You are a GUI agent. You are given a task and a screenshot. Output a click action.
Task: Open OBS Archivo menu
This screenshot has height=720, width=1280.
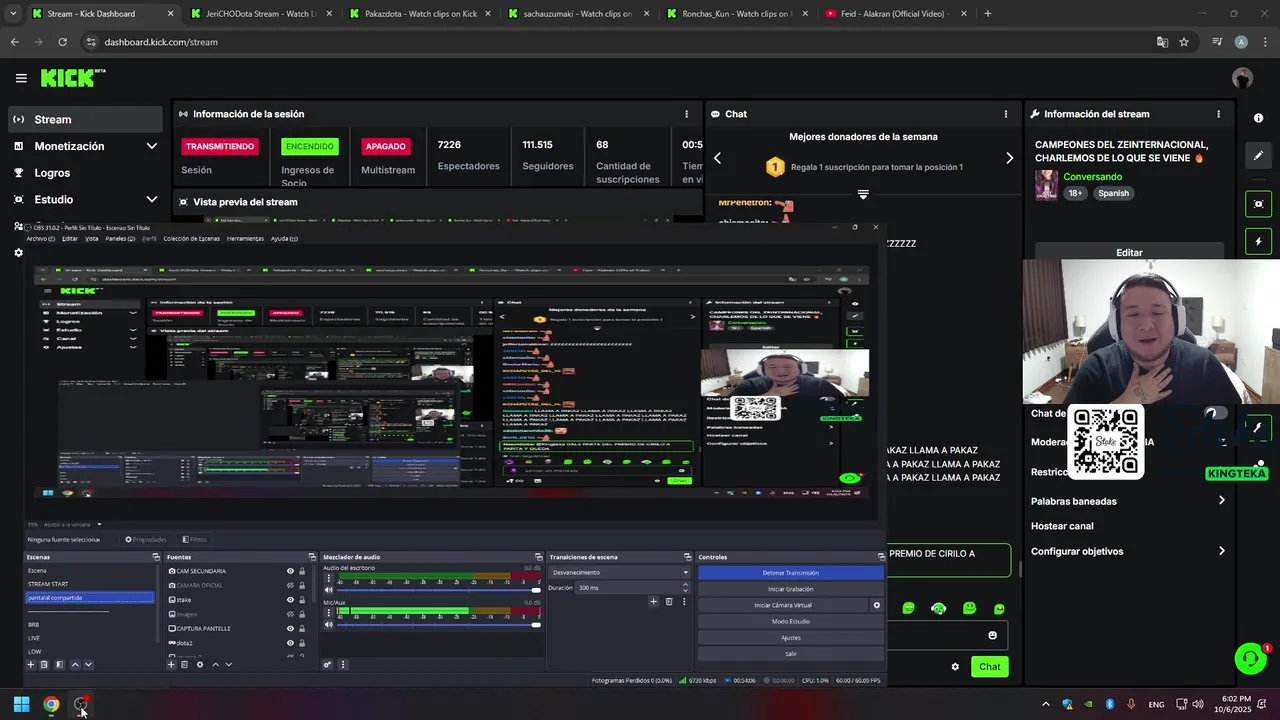(x=40, y=239)
